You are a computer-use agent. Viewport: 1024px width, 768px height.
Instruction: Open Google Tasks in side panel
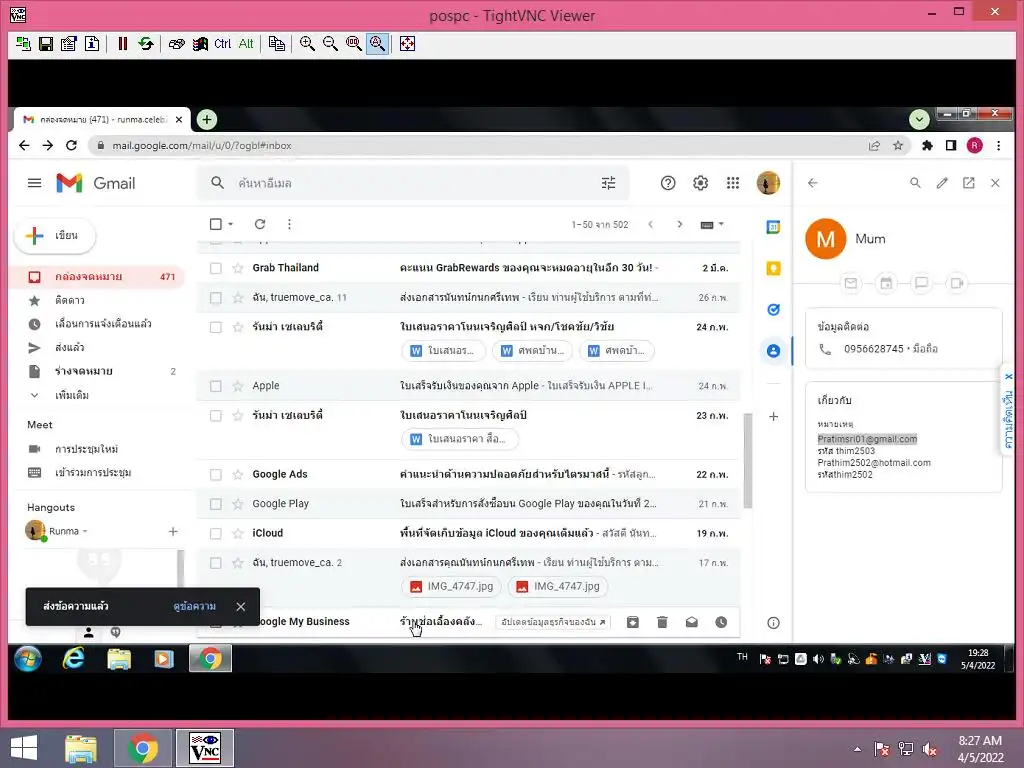[773, 310]
